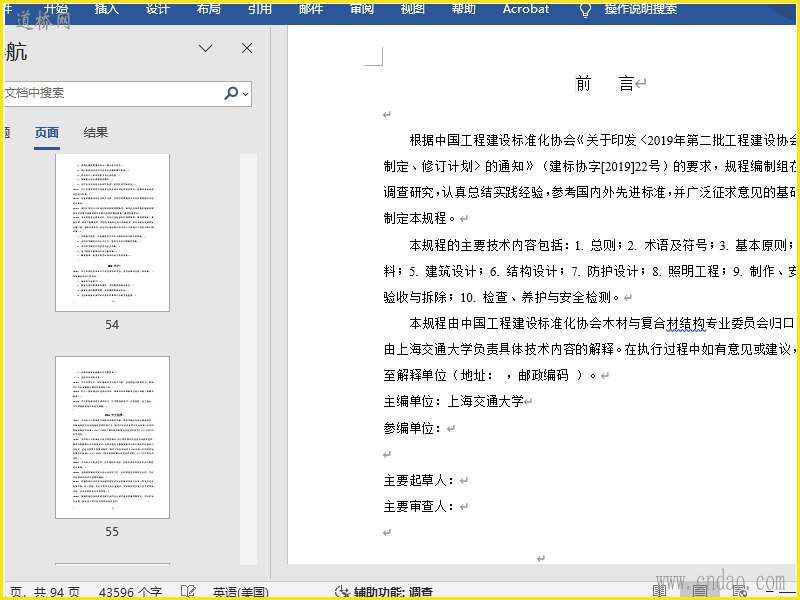The width and height of the screenshot is (800, 600).
Task: Open the 插入 ribbon tab
Action: coord(107,9)
